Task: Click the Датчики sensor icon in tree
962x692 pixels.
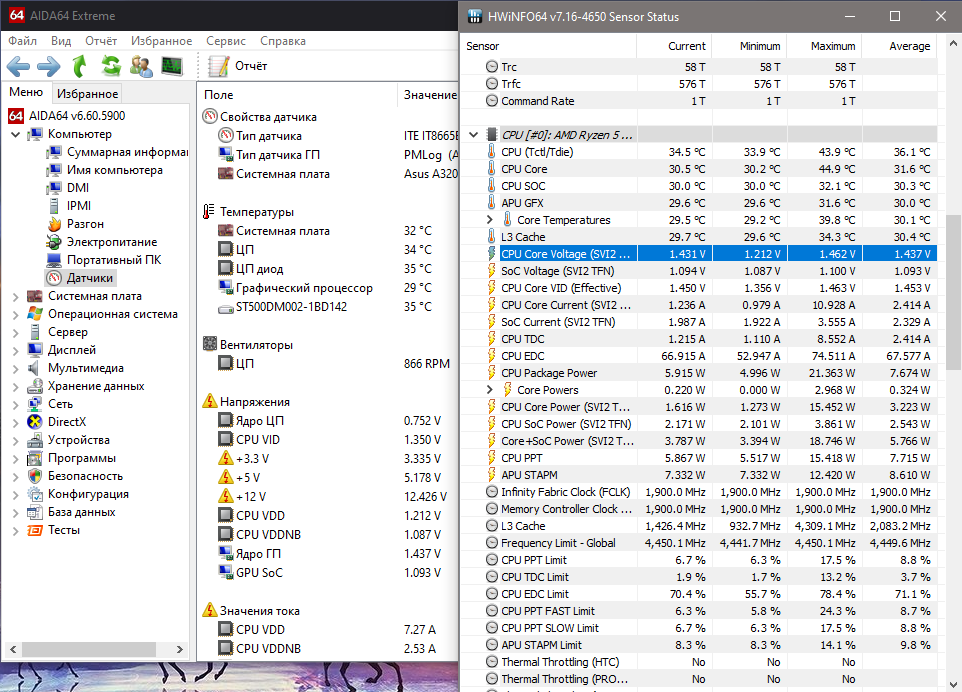Action: click(x=54, y=278)
